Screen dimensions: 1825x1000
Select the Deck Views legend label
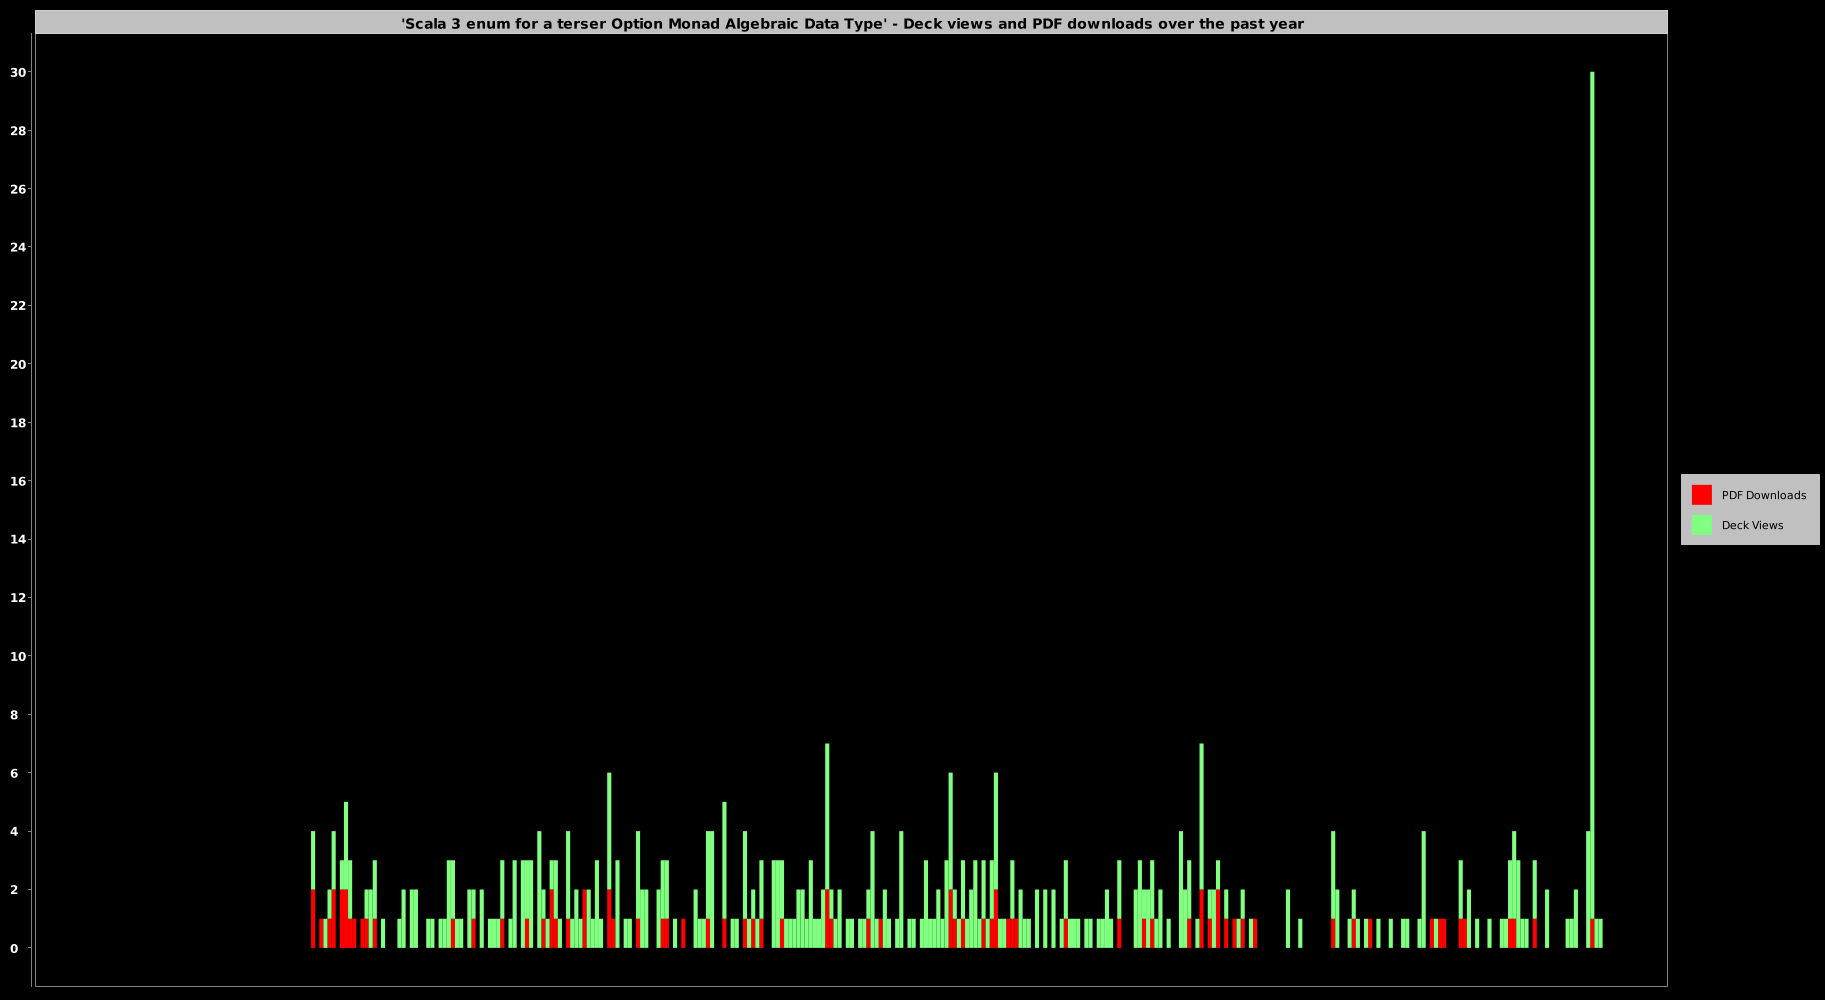[1752, 525]
